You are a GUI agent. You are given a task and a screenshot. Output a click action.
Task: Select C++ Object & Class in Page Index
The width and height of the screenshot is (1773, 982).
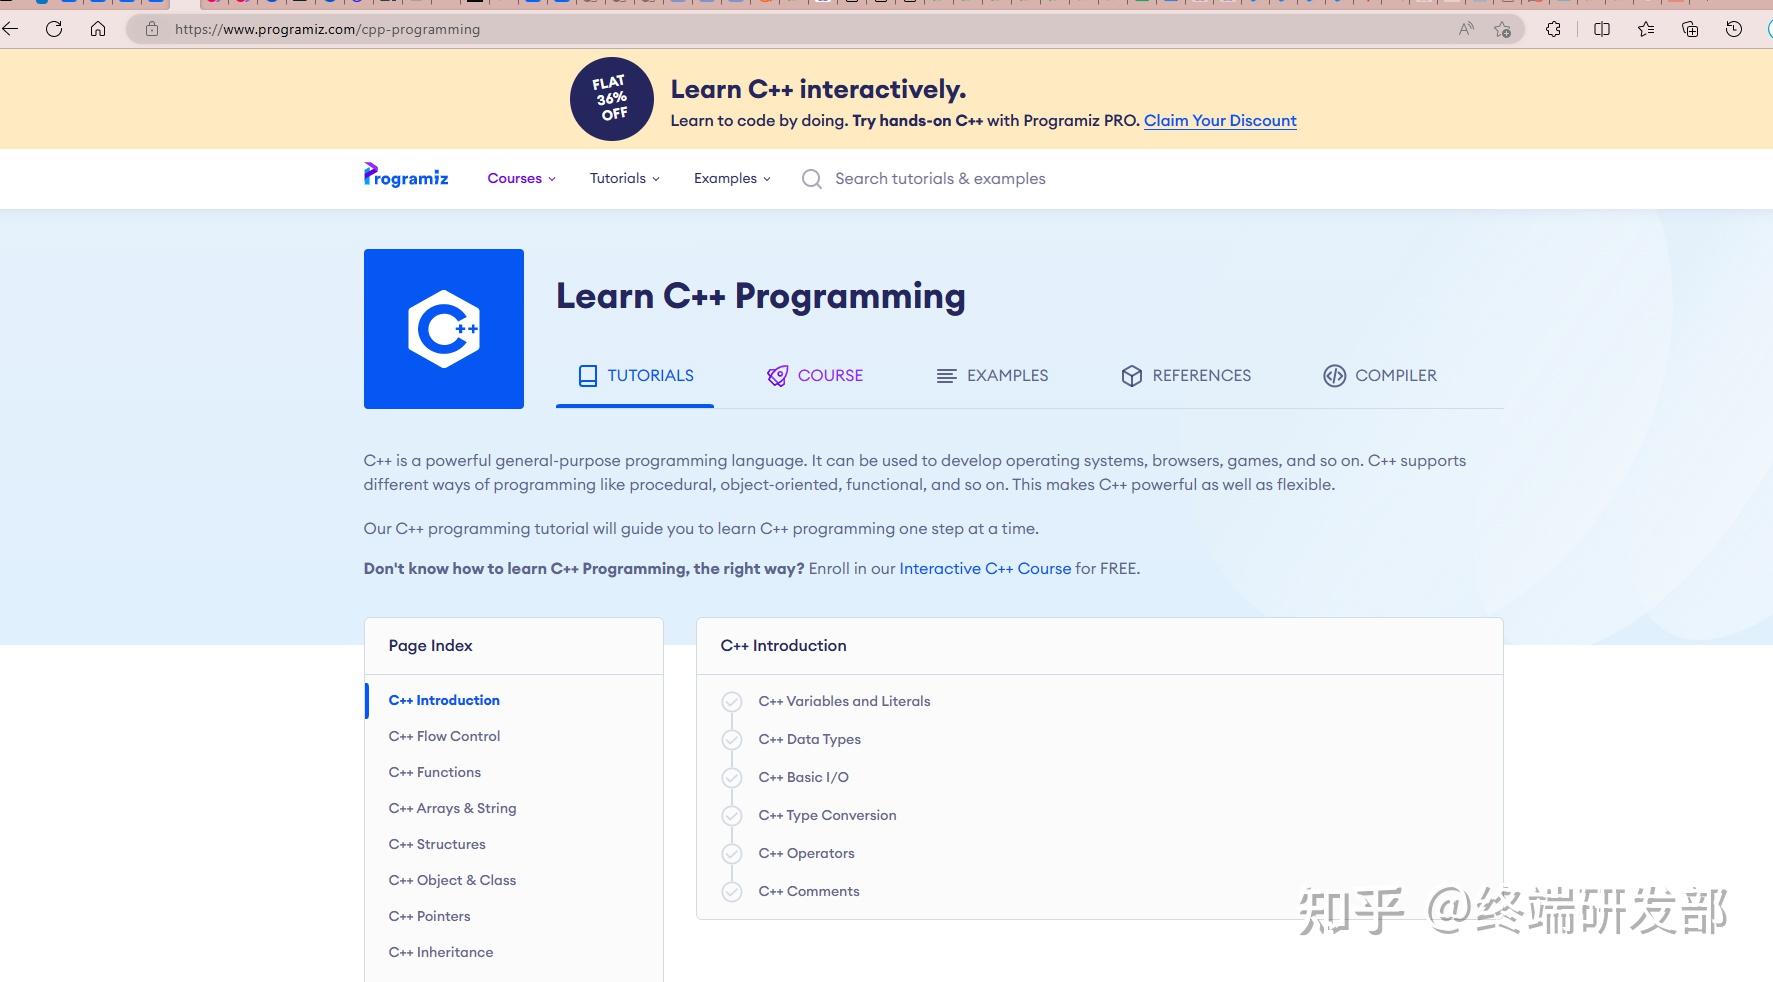(x=452, y=880)
